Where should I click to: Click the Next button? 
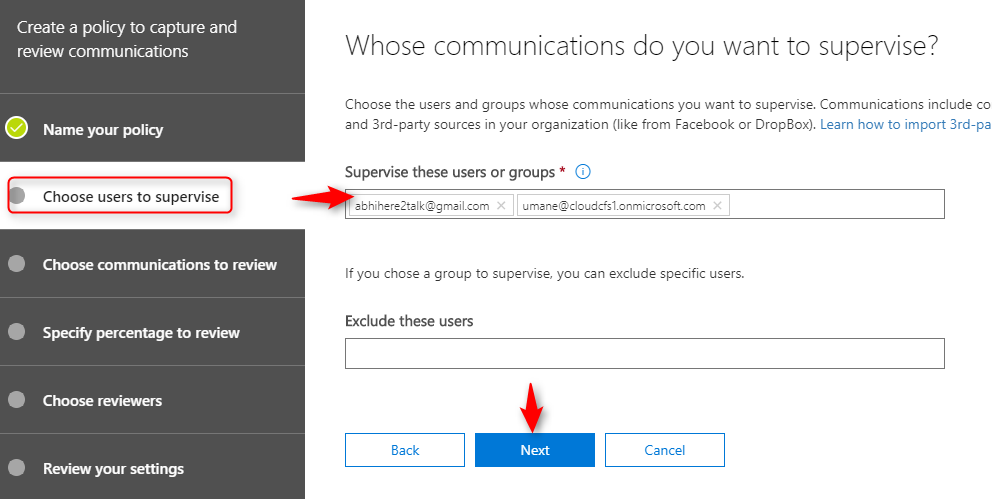click(x=535, y=450)
